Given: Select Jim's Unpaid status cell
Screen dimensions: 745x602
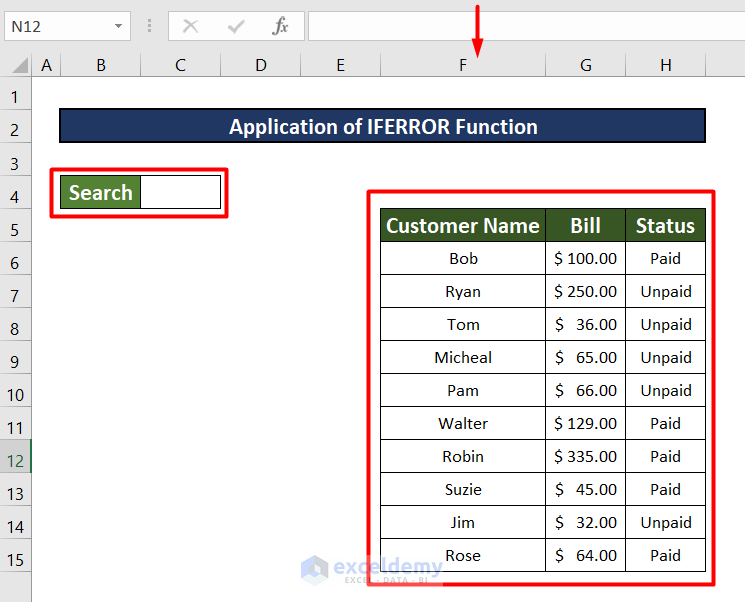Looking at the screenshot, I should [666, 522].
